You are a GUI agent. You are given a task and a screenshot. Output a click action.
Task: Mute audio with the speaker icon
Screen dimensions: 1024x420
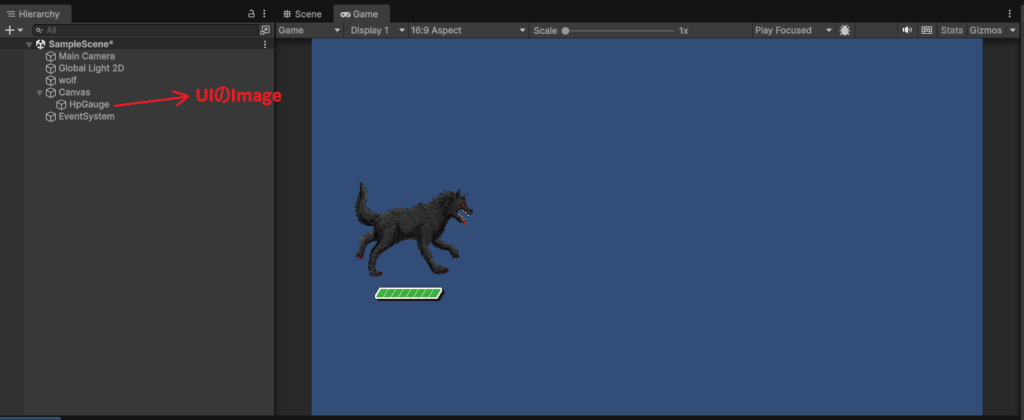tap(907, 30)
